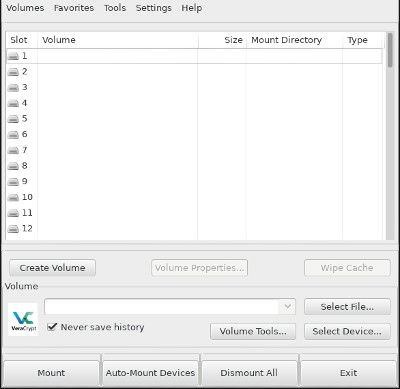Click the Volume Properties button
Viewport: 400px width, 389px height.
click(199, 268)
